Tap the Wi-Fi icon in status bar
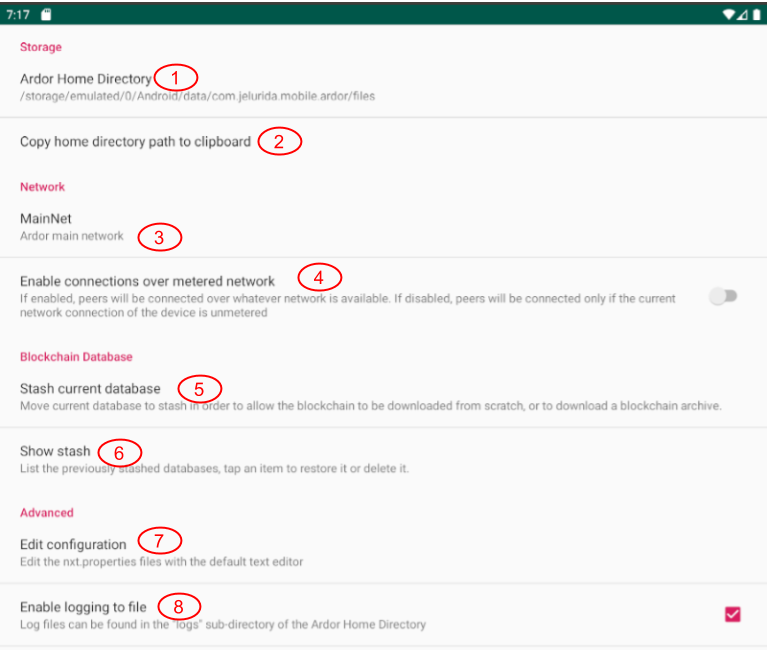The height and width of the screenshot is (650, 767). click(x=729, y=15)
